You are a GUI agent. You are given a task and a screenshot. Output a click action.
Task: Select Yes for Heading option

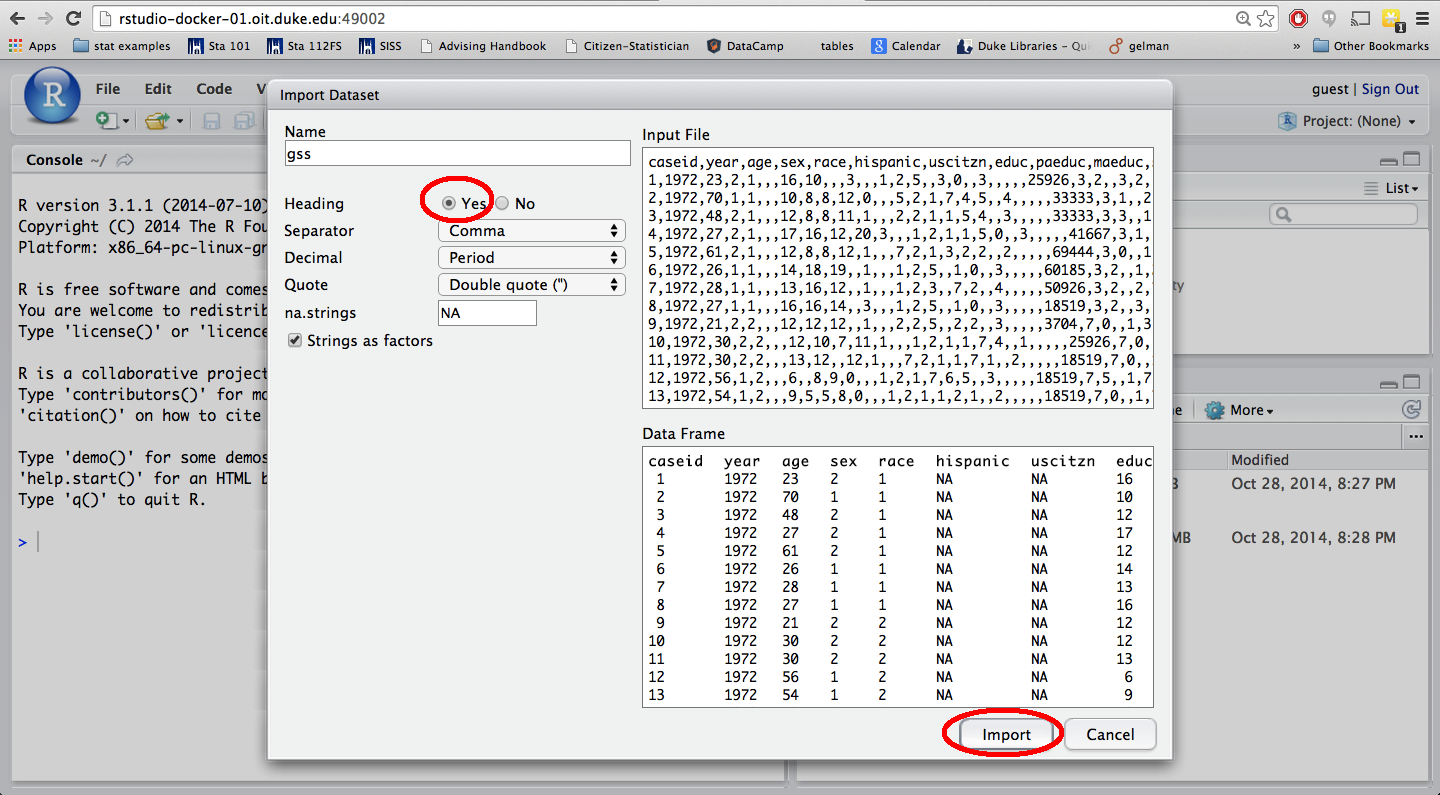[x=449, y=203]
